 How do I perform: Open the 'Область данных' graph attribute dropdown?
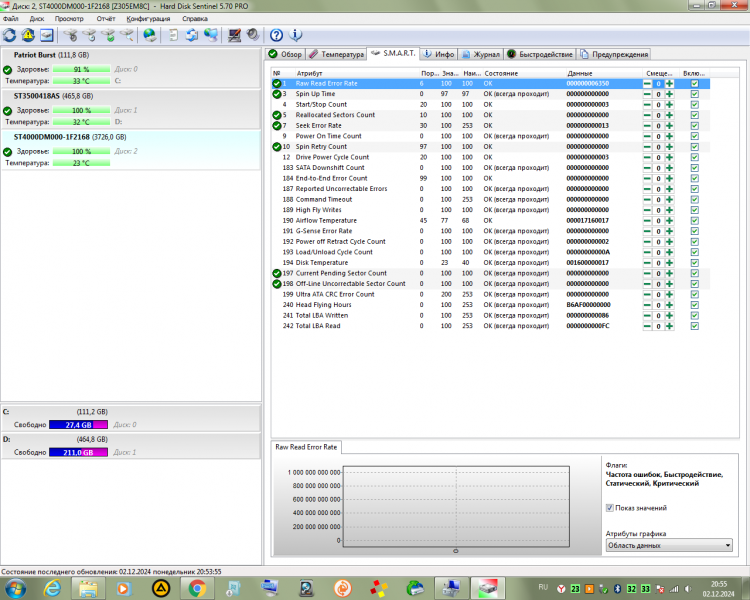pos(669,545)
